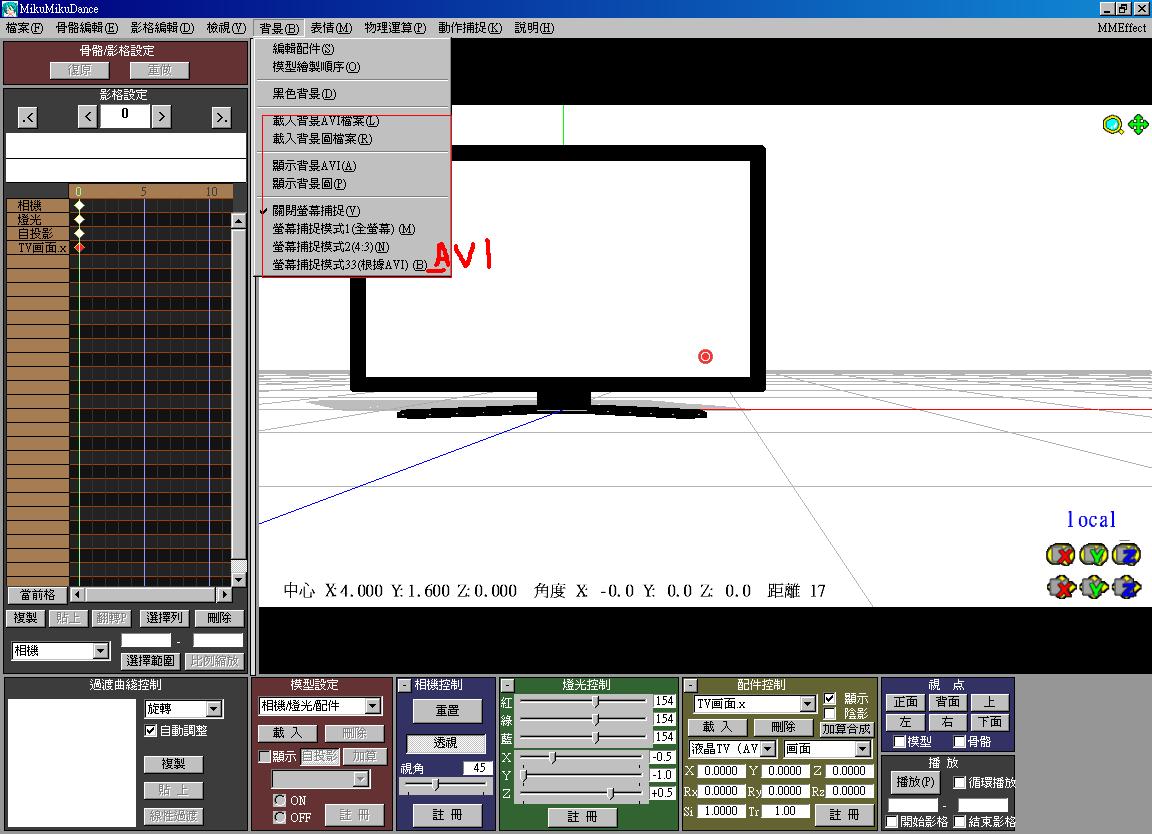
Task: Click the local Y-axis rotate icon
Action: tap(1094, 554)
